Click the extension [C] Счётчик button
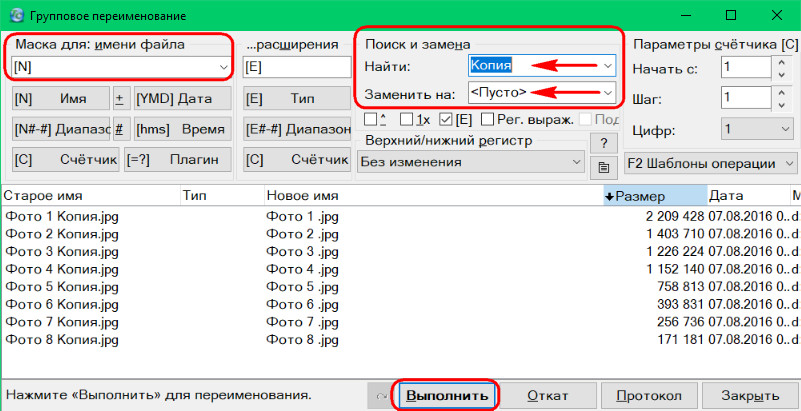Screen dimensions: 801x411 (x=297, y=160)
